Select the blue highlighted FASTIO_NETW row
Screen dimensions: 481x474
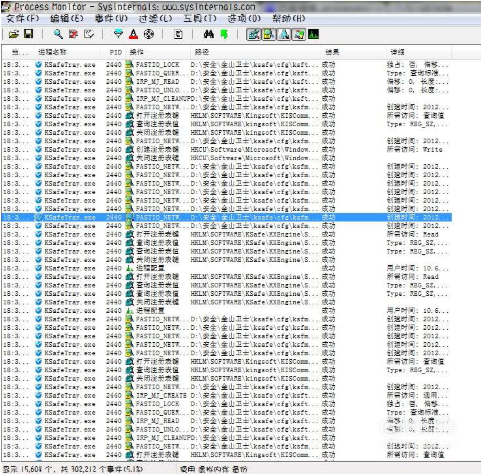(x=227, y=217)
